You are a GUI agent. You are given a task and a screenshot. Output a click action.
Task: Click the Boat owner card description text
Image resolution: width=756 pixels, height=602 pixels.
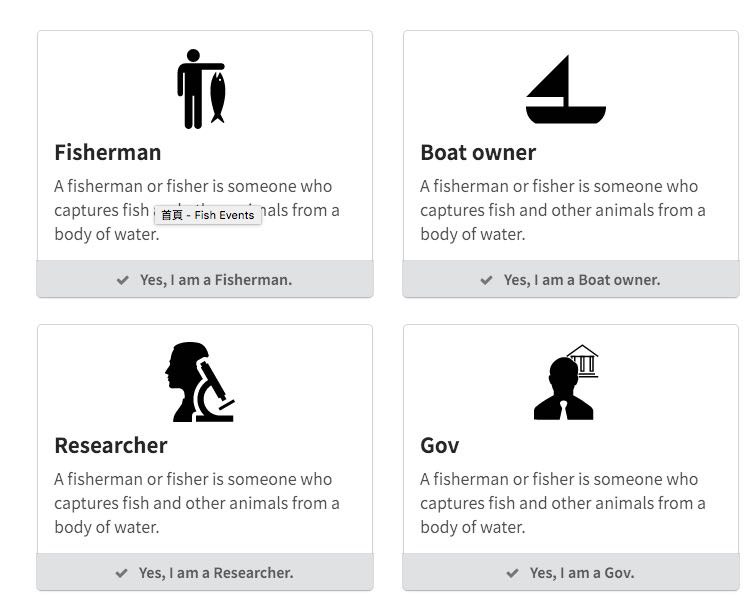(x=563, y=210)
